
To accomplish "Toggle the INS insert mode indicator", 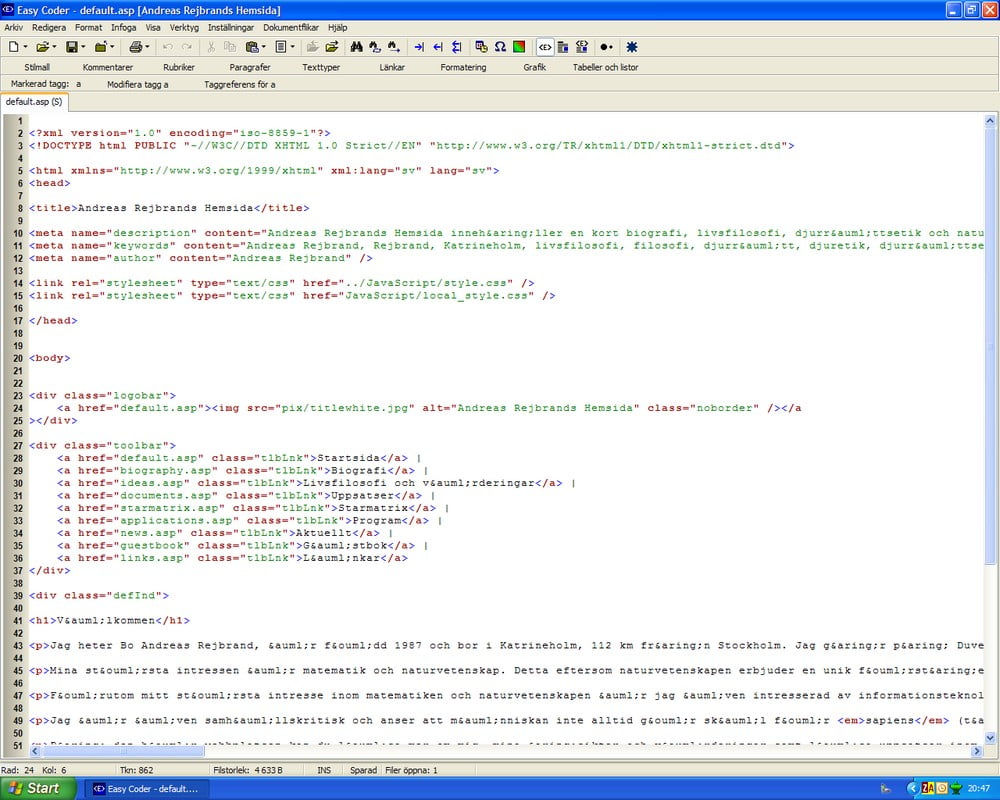I will 324,770.
